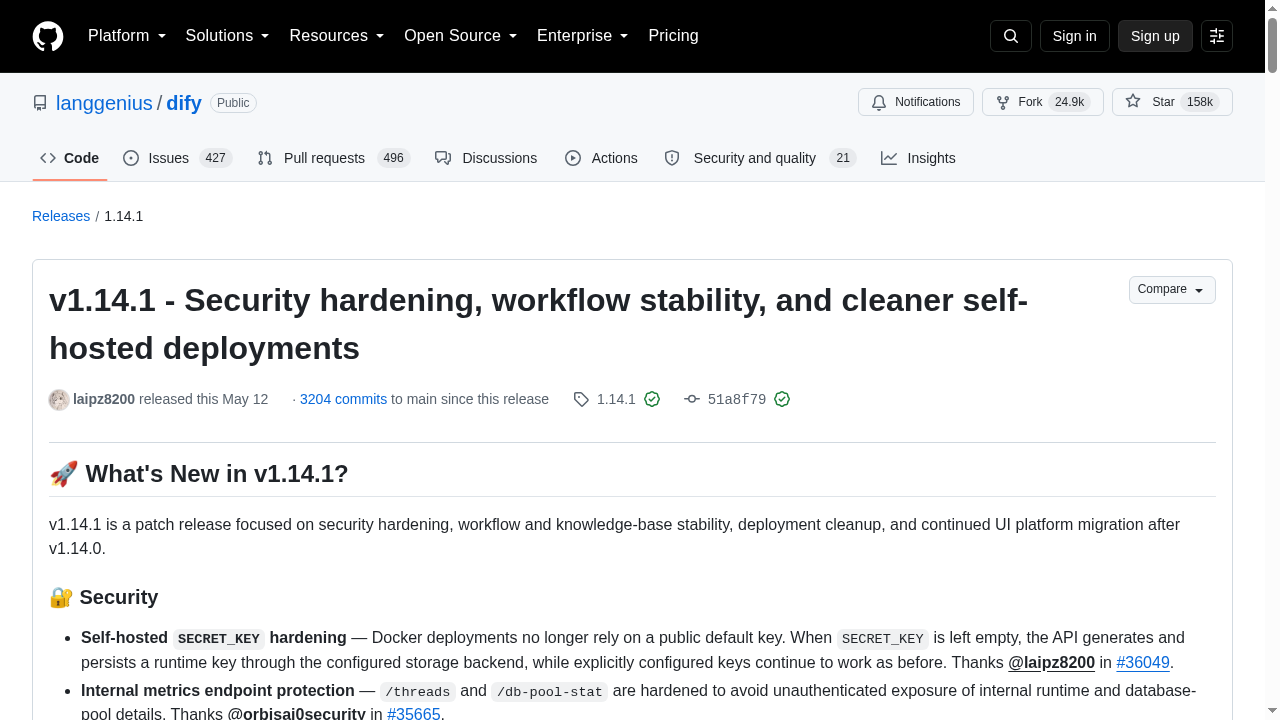View the 3204 commits link
This screenshot has width=1280, height=720.
343,399
